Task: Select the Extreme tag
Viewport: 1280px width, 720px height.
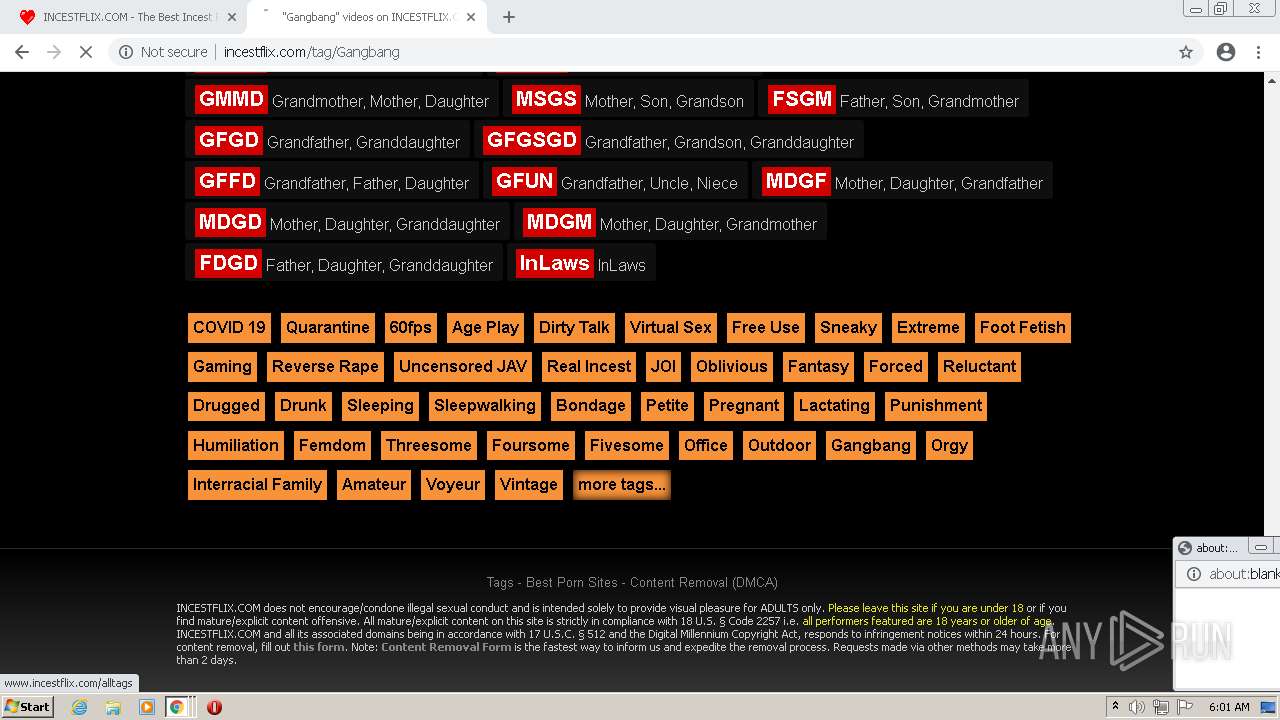Action: point(928,327)
